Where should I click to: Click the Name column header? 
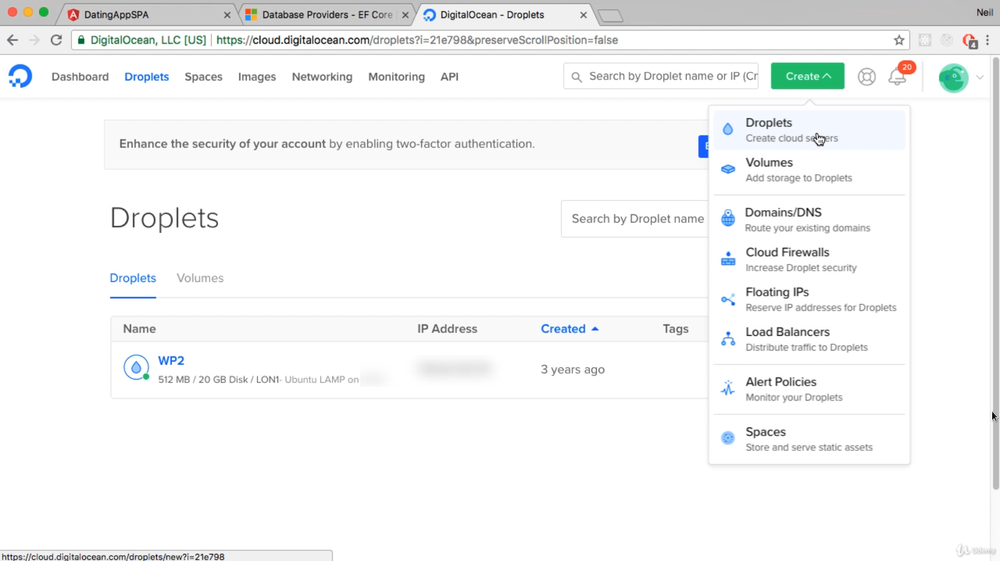point(139,329)
